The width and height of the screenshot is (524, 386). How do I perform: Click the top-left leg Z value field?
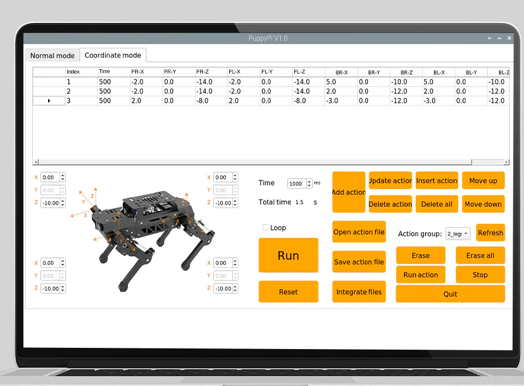point(50,203)
